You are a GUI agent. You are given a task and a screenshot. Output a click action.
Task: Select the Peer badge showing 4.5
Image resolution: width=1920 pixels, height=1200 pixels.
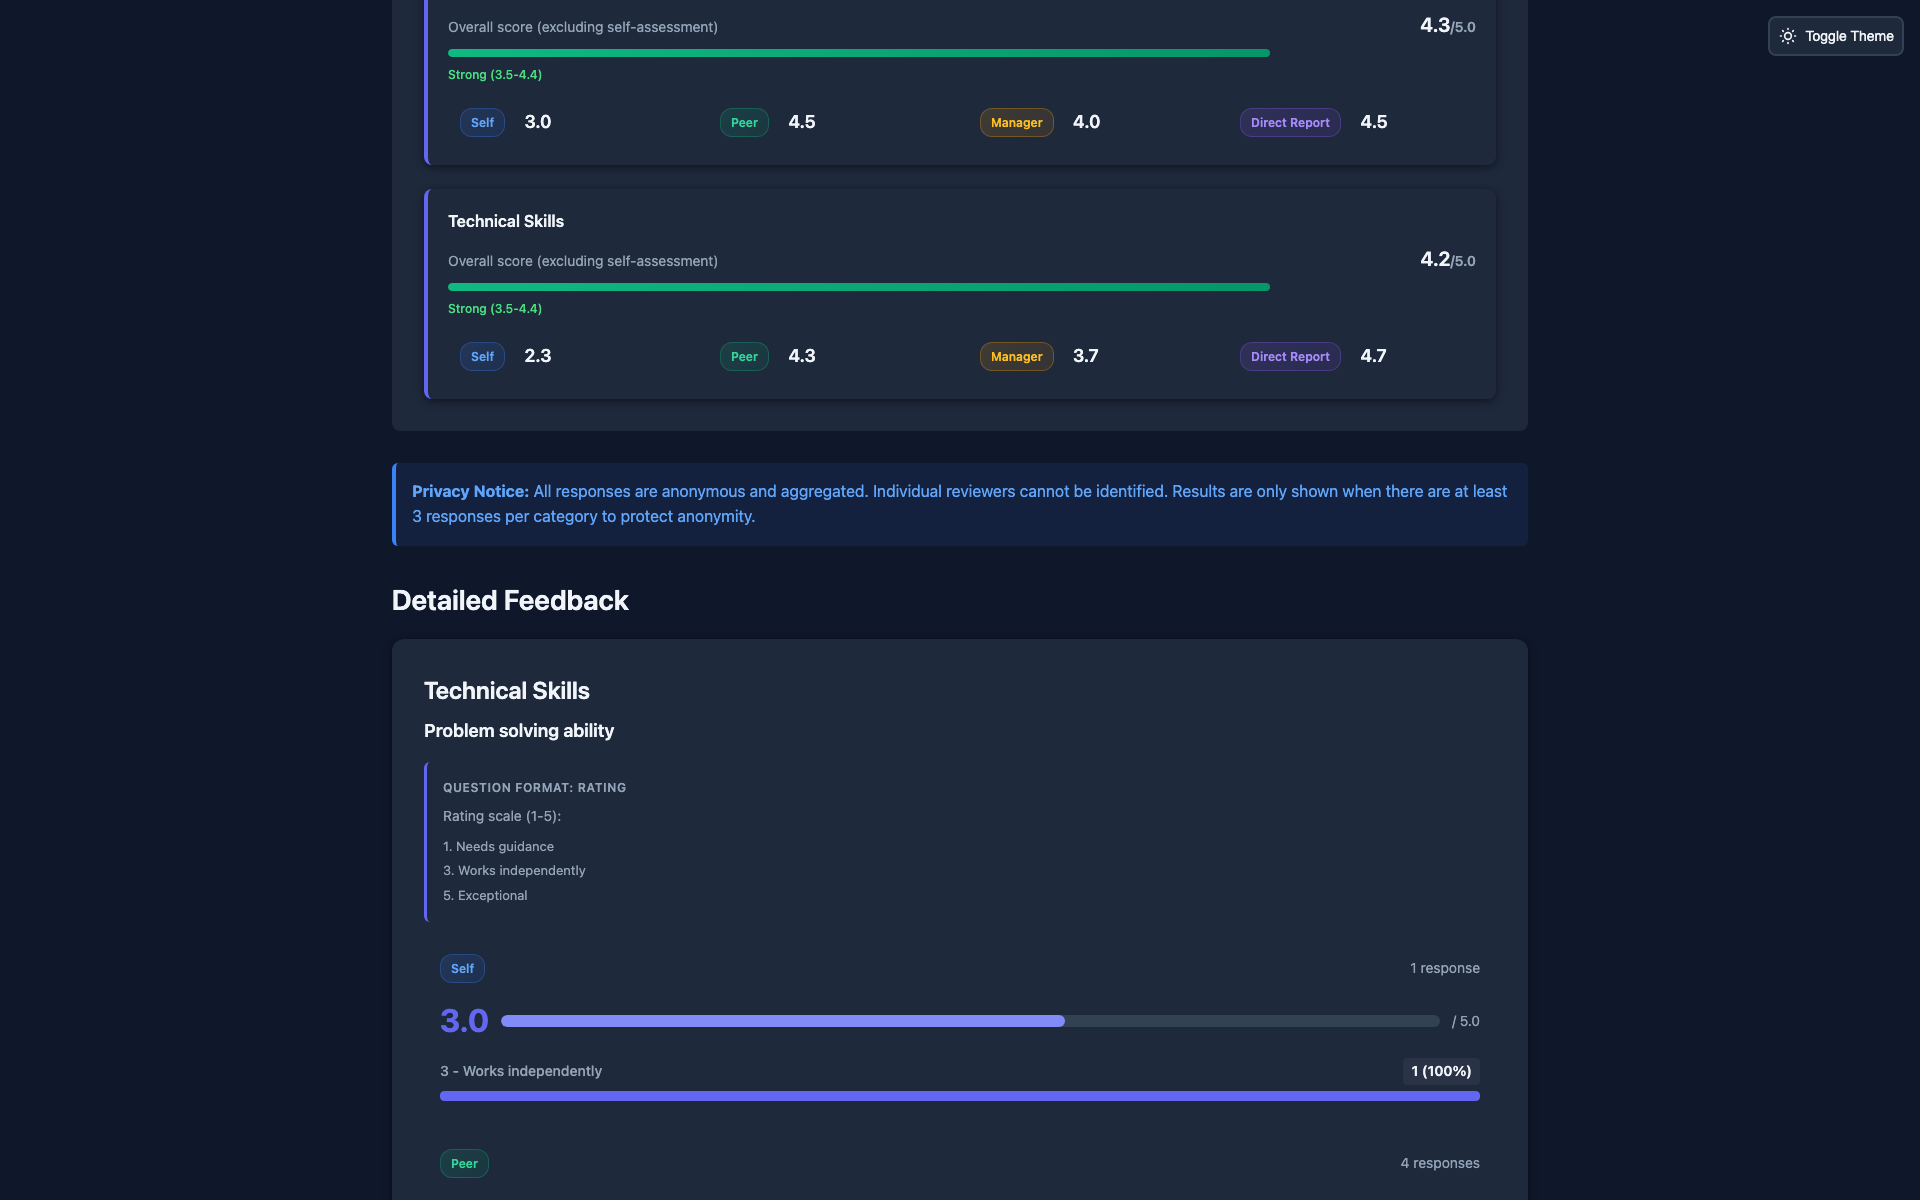click(x=743, y=122)
